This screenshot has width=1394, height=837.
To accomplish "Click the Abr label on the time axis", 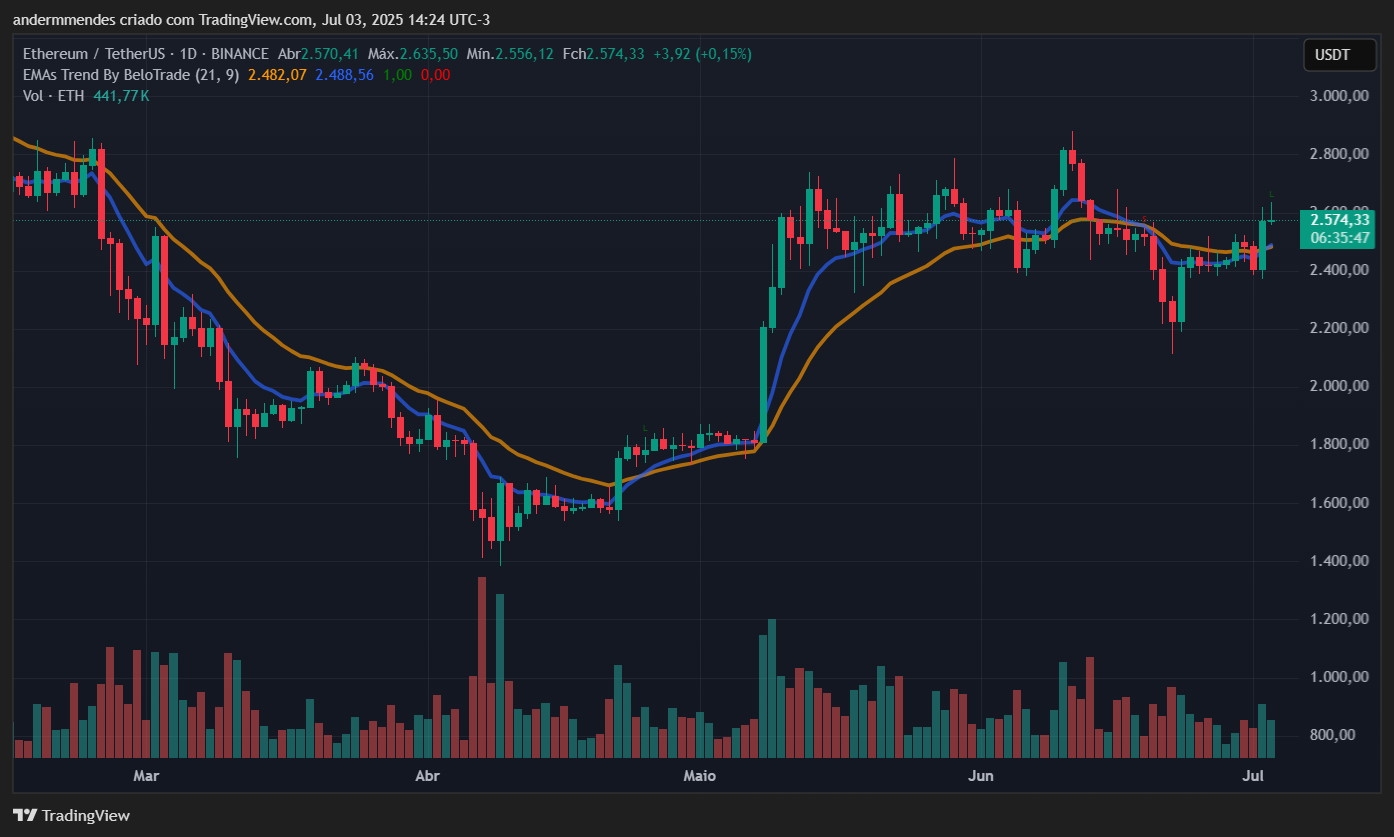I will tap(427, 775).
